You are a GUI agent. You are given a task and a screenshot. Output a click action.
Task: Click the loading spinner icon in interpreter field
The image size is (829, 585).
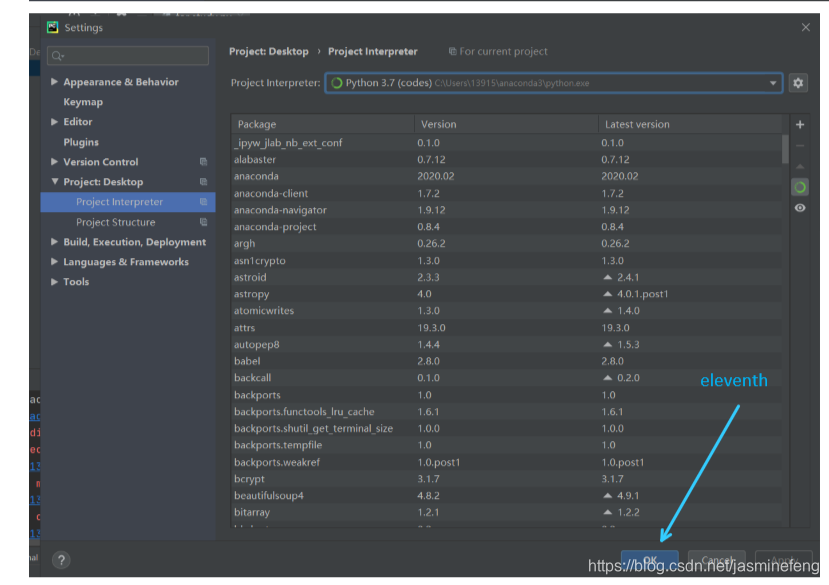[x=336, y=83]
